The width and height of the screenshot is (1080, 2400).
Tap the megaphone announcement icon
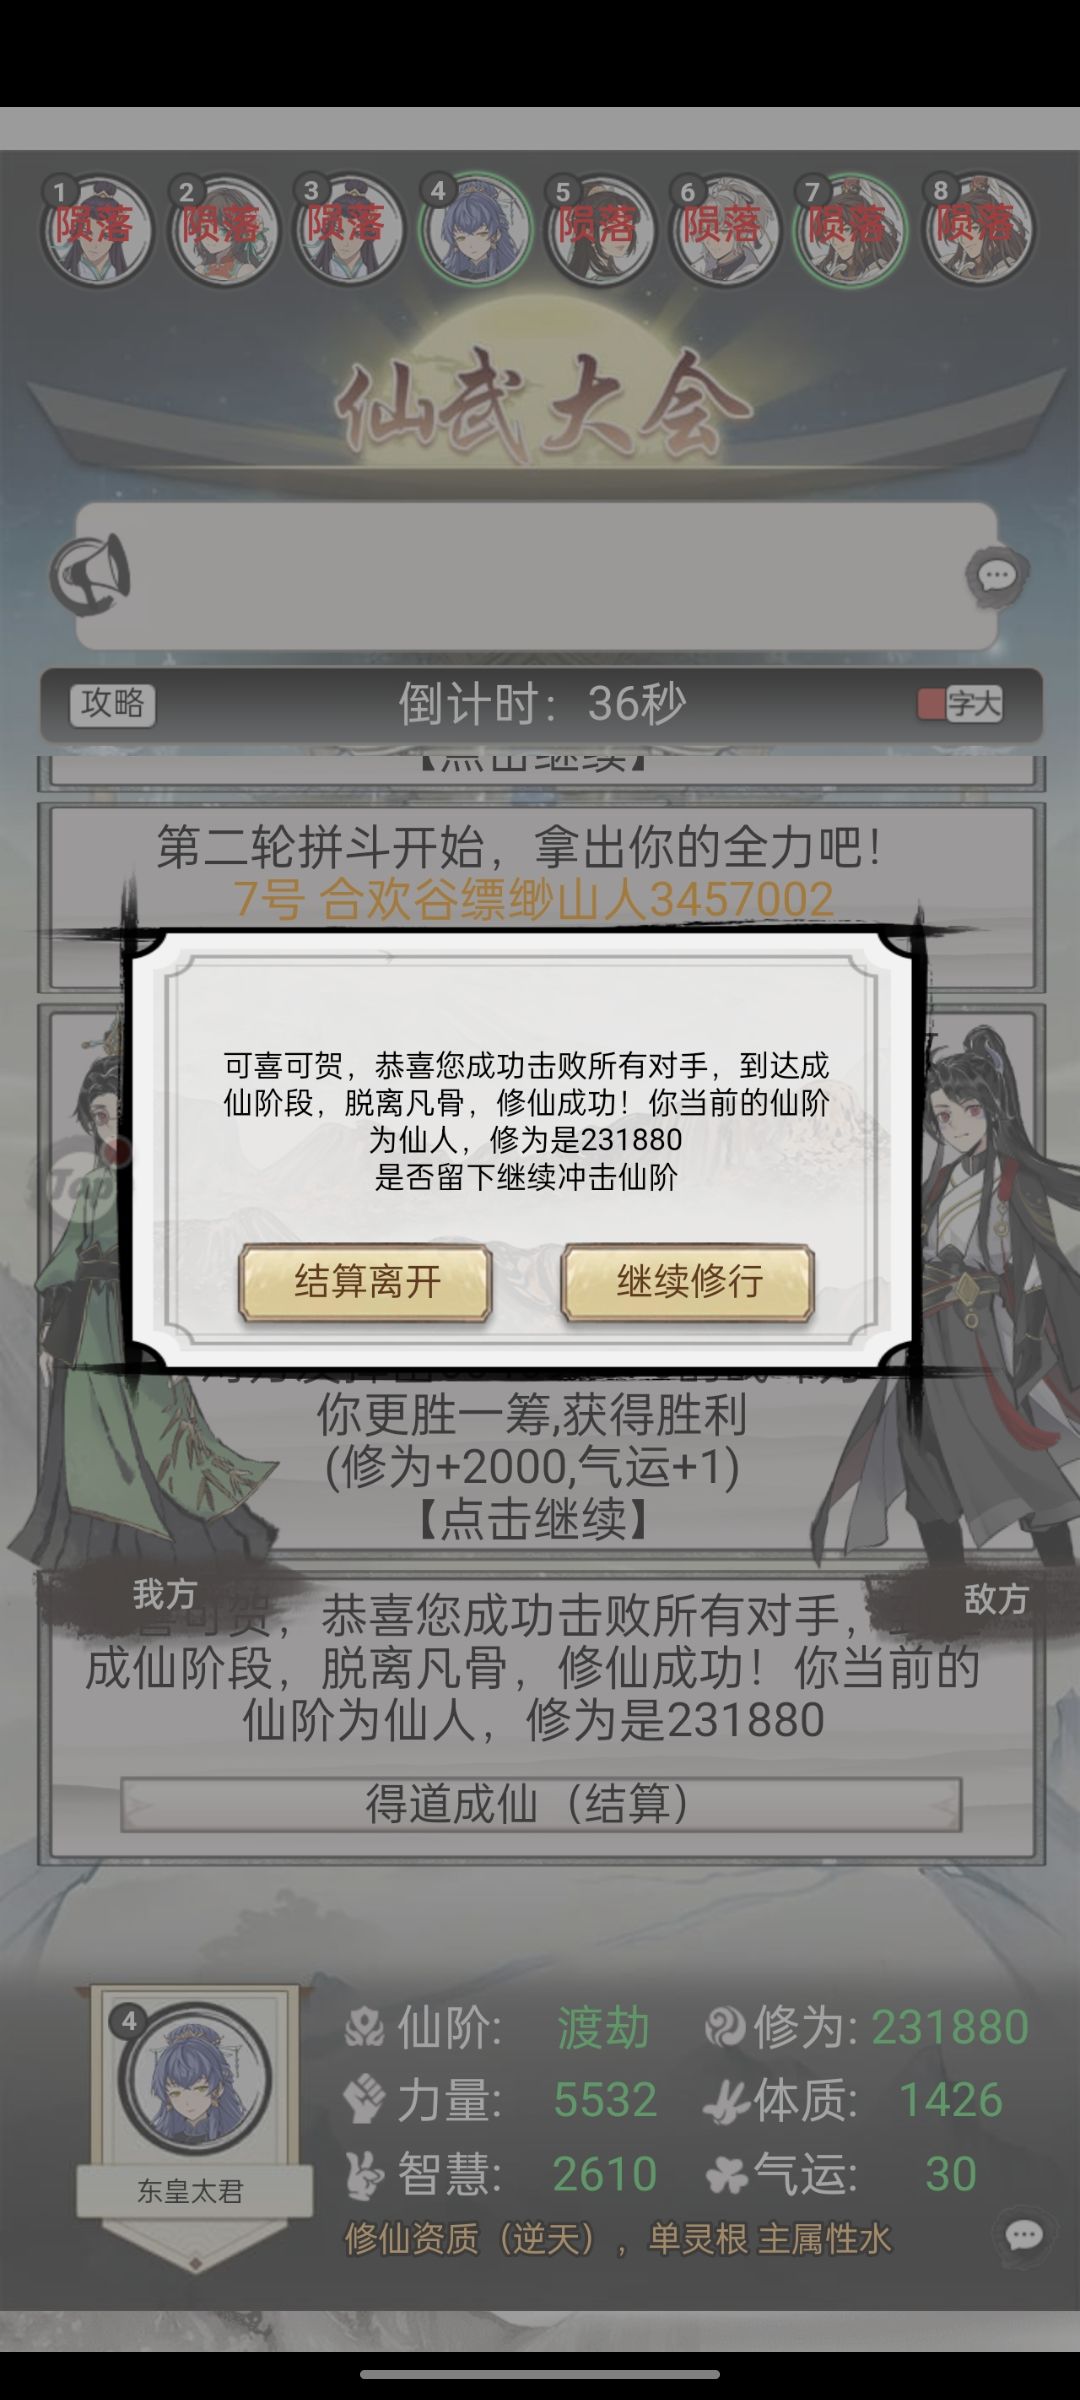(x=91, y=575)
